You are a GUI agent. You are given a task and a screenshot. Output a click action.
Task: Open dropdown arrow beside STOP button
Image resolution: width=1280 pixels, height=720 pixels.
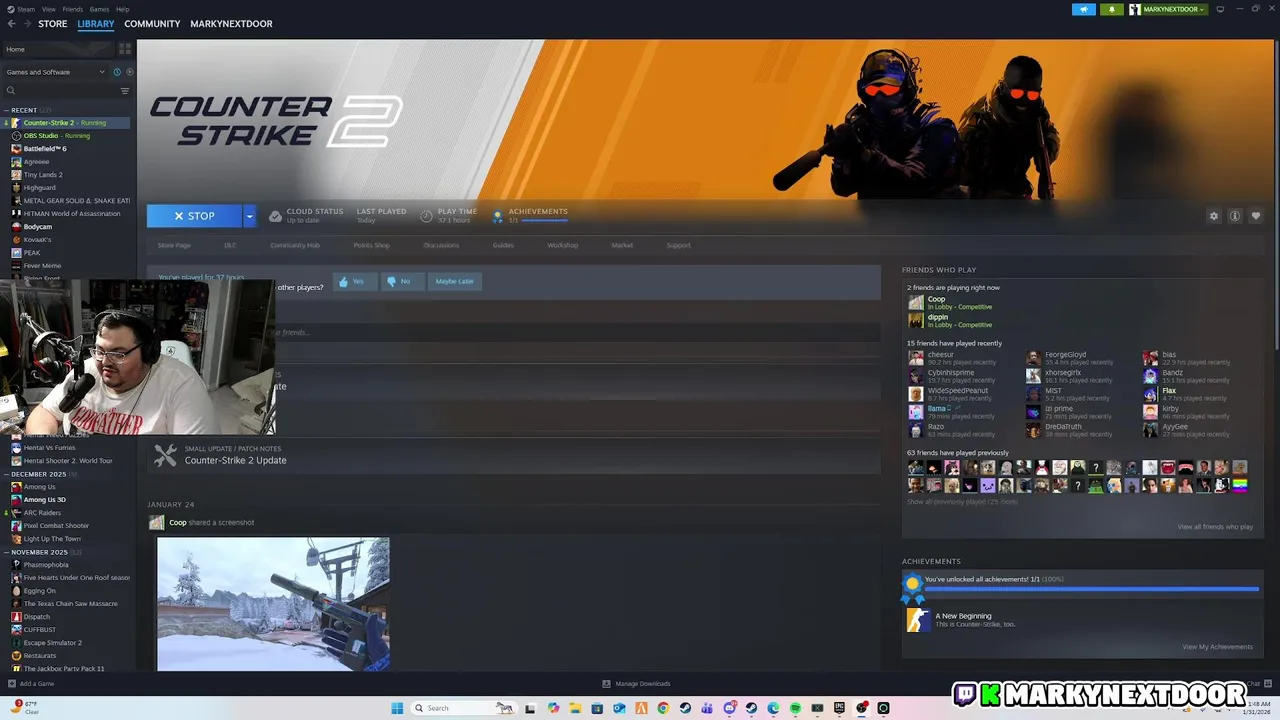[250, 216]
